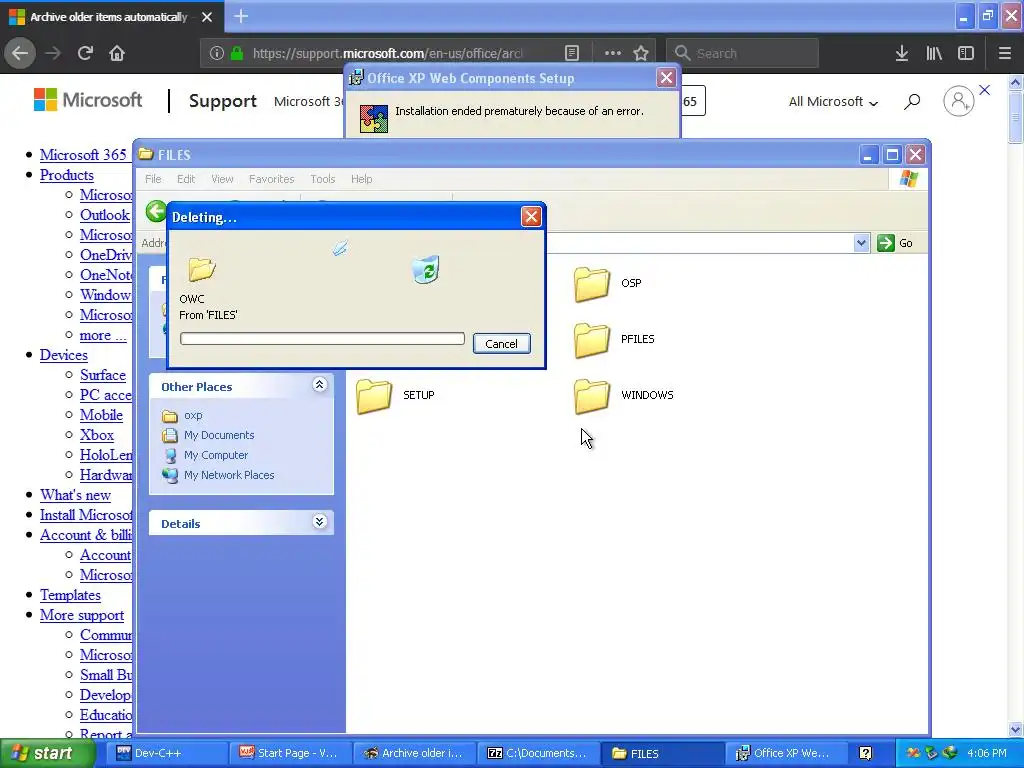Image resolution: width=1024 pixels, height=768 pixels.
Task: Open My Network Places link
Action: pos(229,475)
